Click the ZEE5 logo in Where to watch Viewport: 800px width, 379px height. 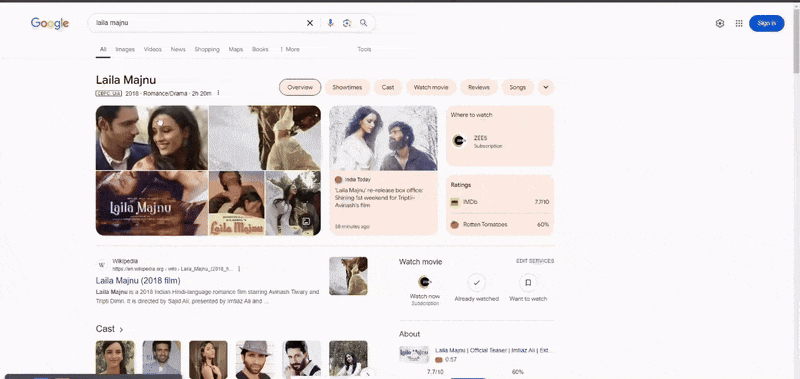(459, 141)
